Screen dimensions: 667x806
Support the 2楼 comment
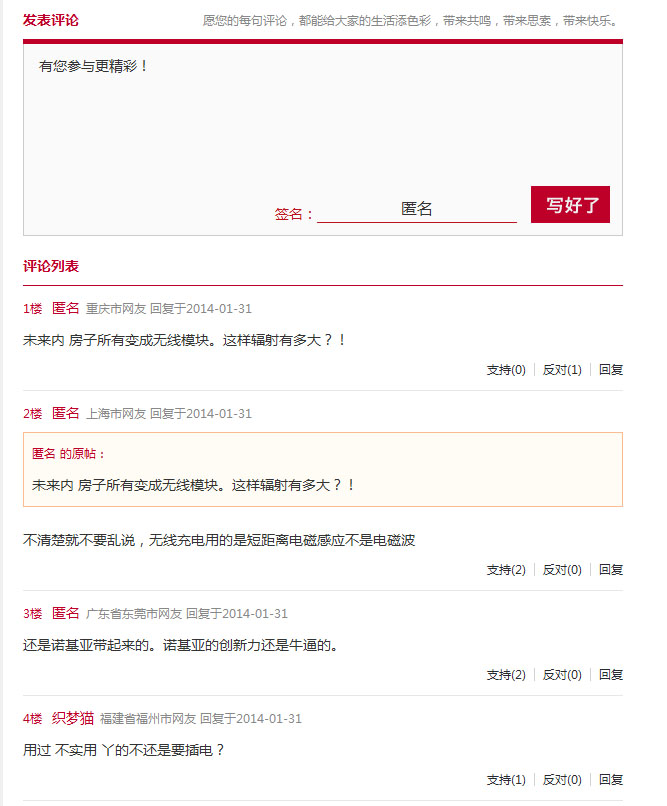point(506,570)
